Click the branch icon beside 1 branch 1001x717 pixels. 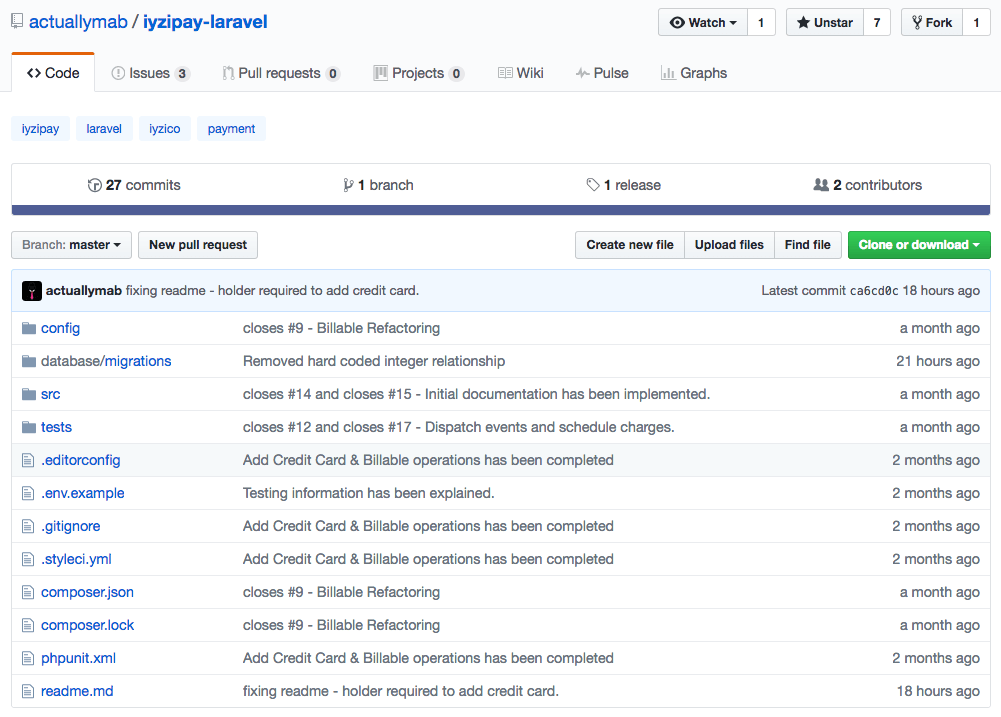(x=348, y=185)
